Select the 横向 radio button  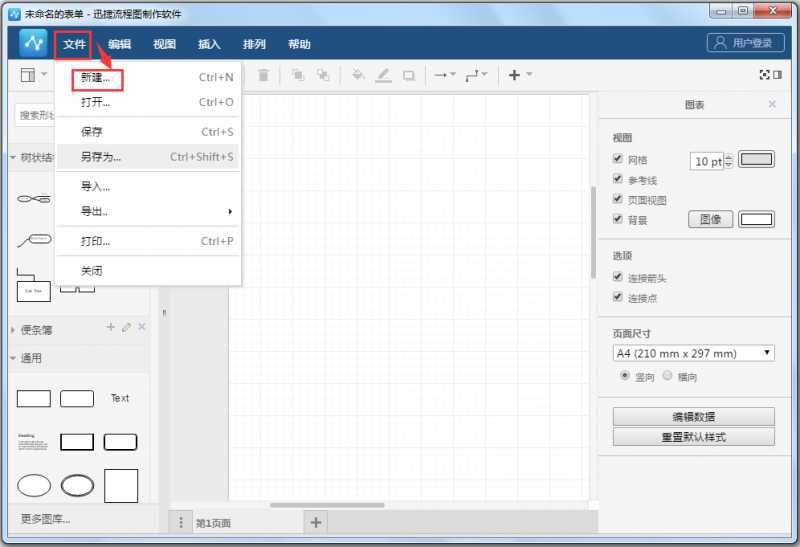coord(667,376)
